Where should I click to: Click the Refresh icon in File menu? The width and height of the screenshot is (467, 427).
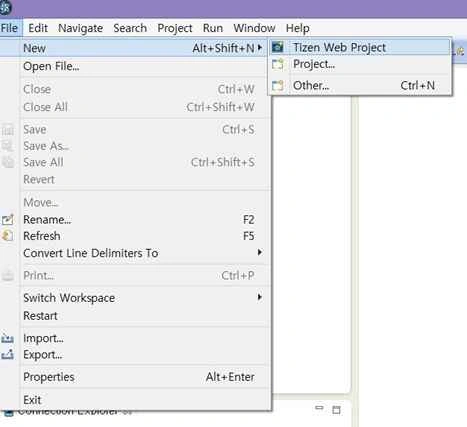tap(8, 236)
